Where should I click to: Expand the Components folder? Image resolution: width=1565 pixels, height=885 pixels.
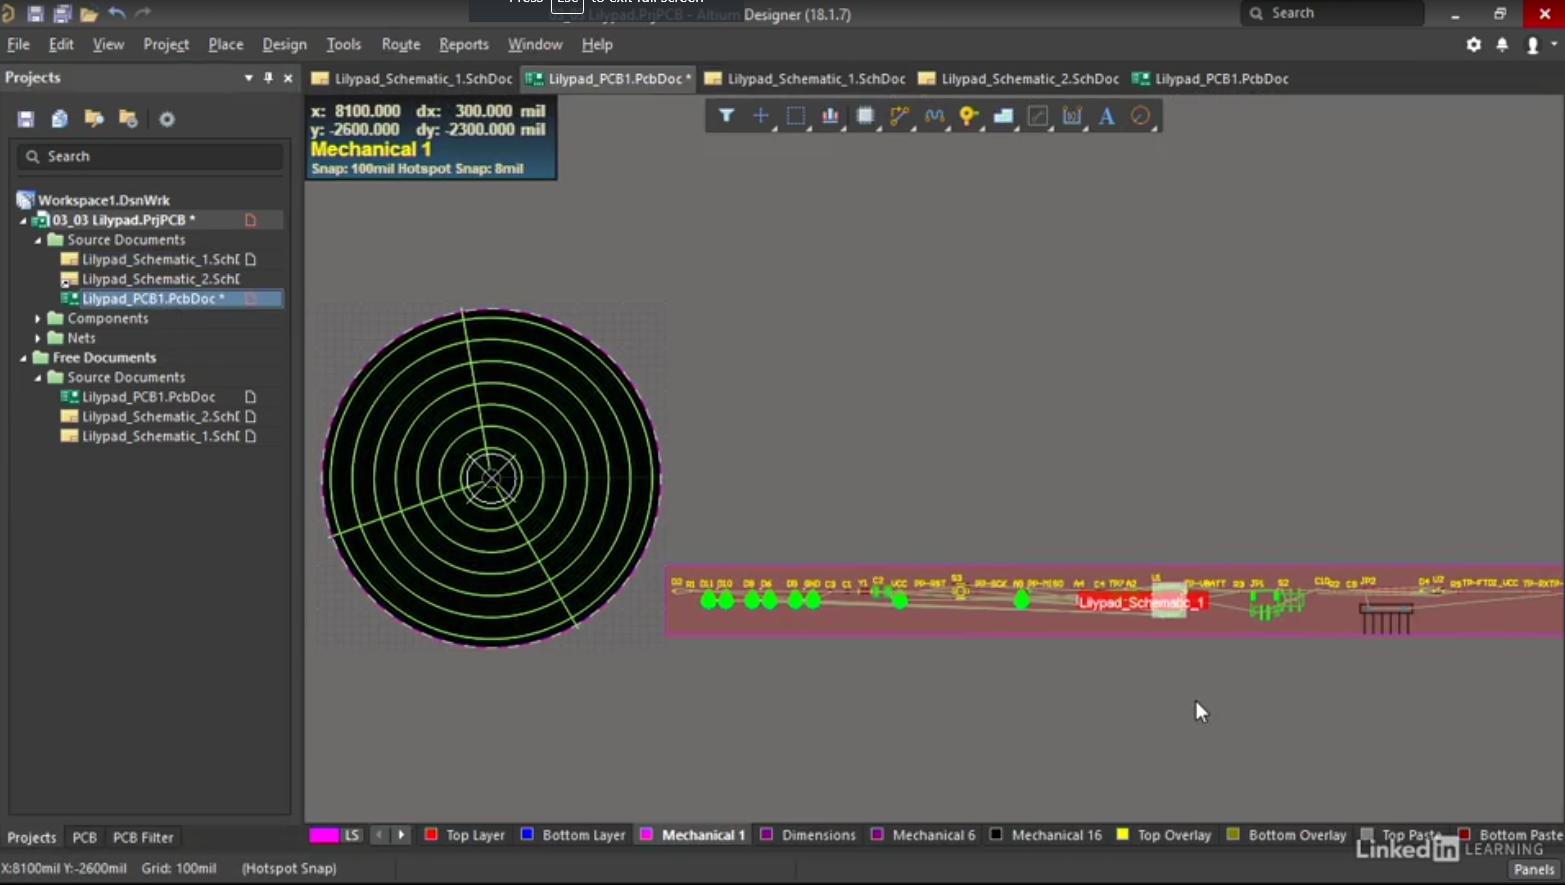38,318
